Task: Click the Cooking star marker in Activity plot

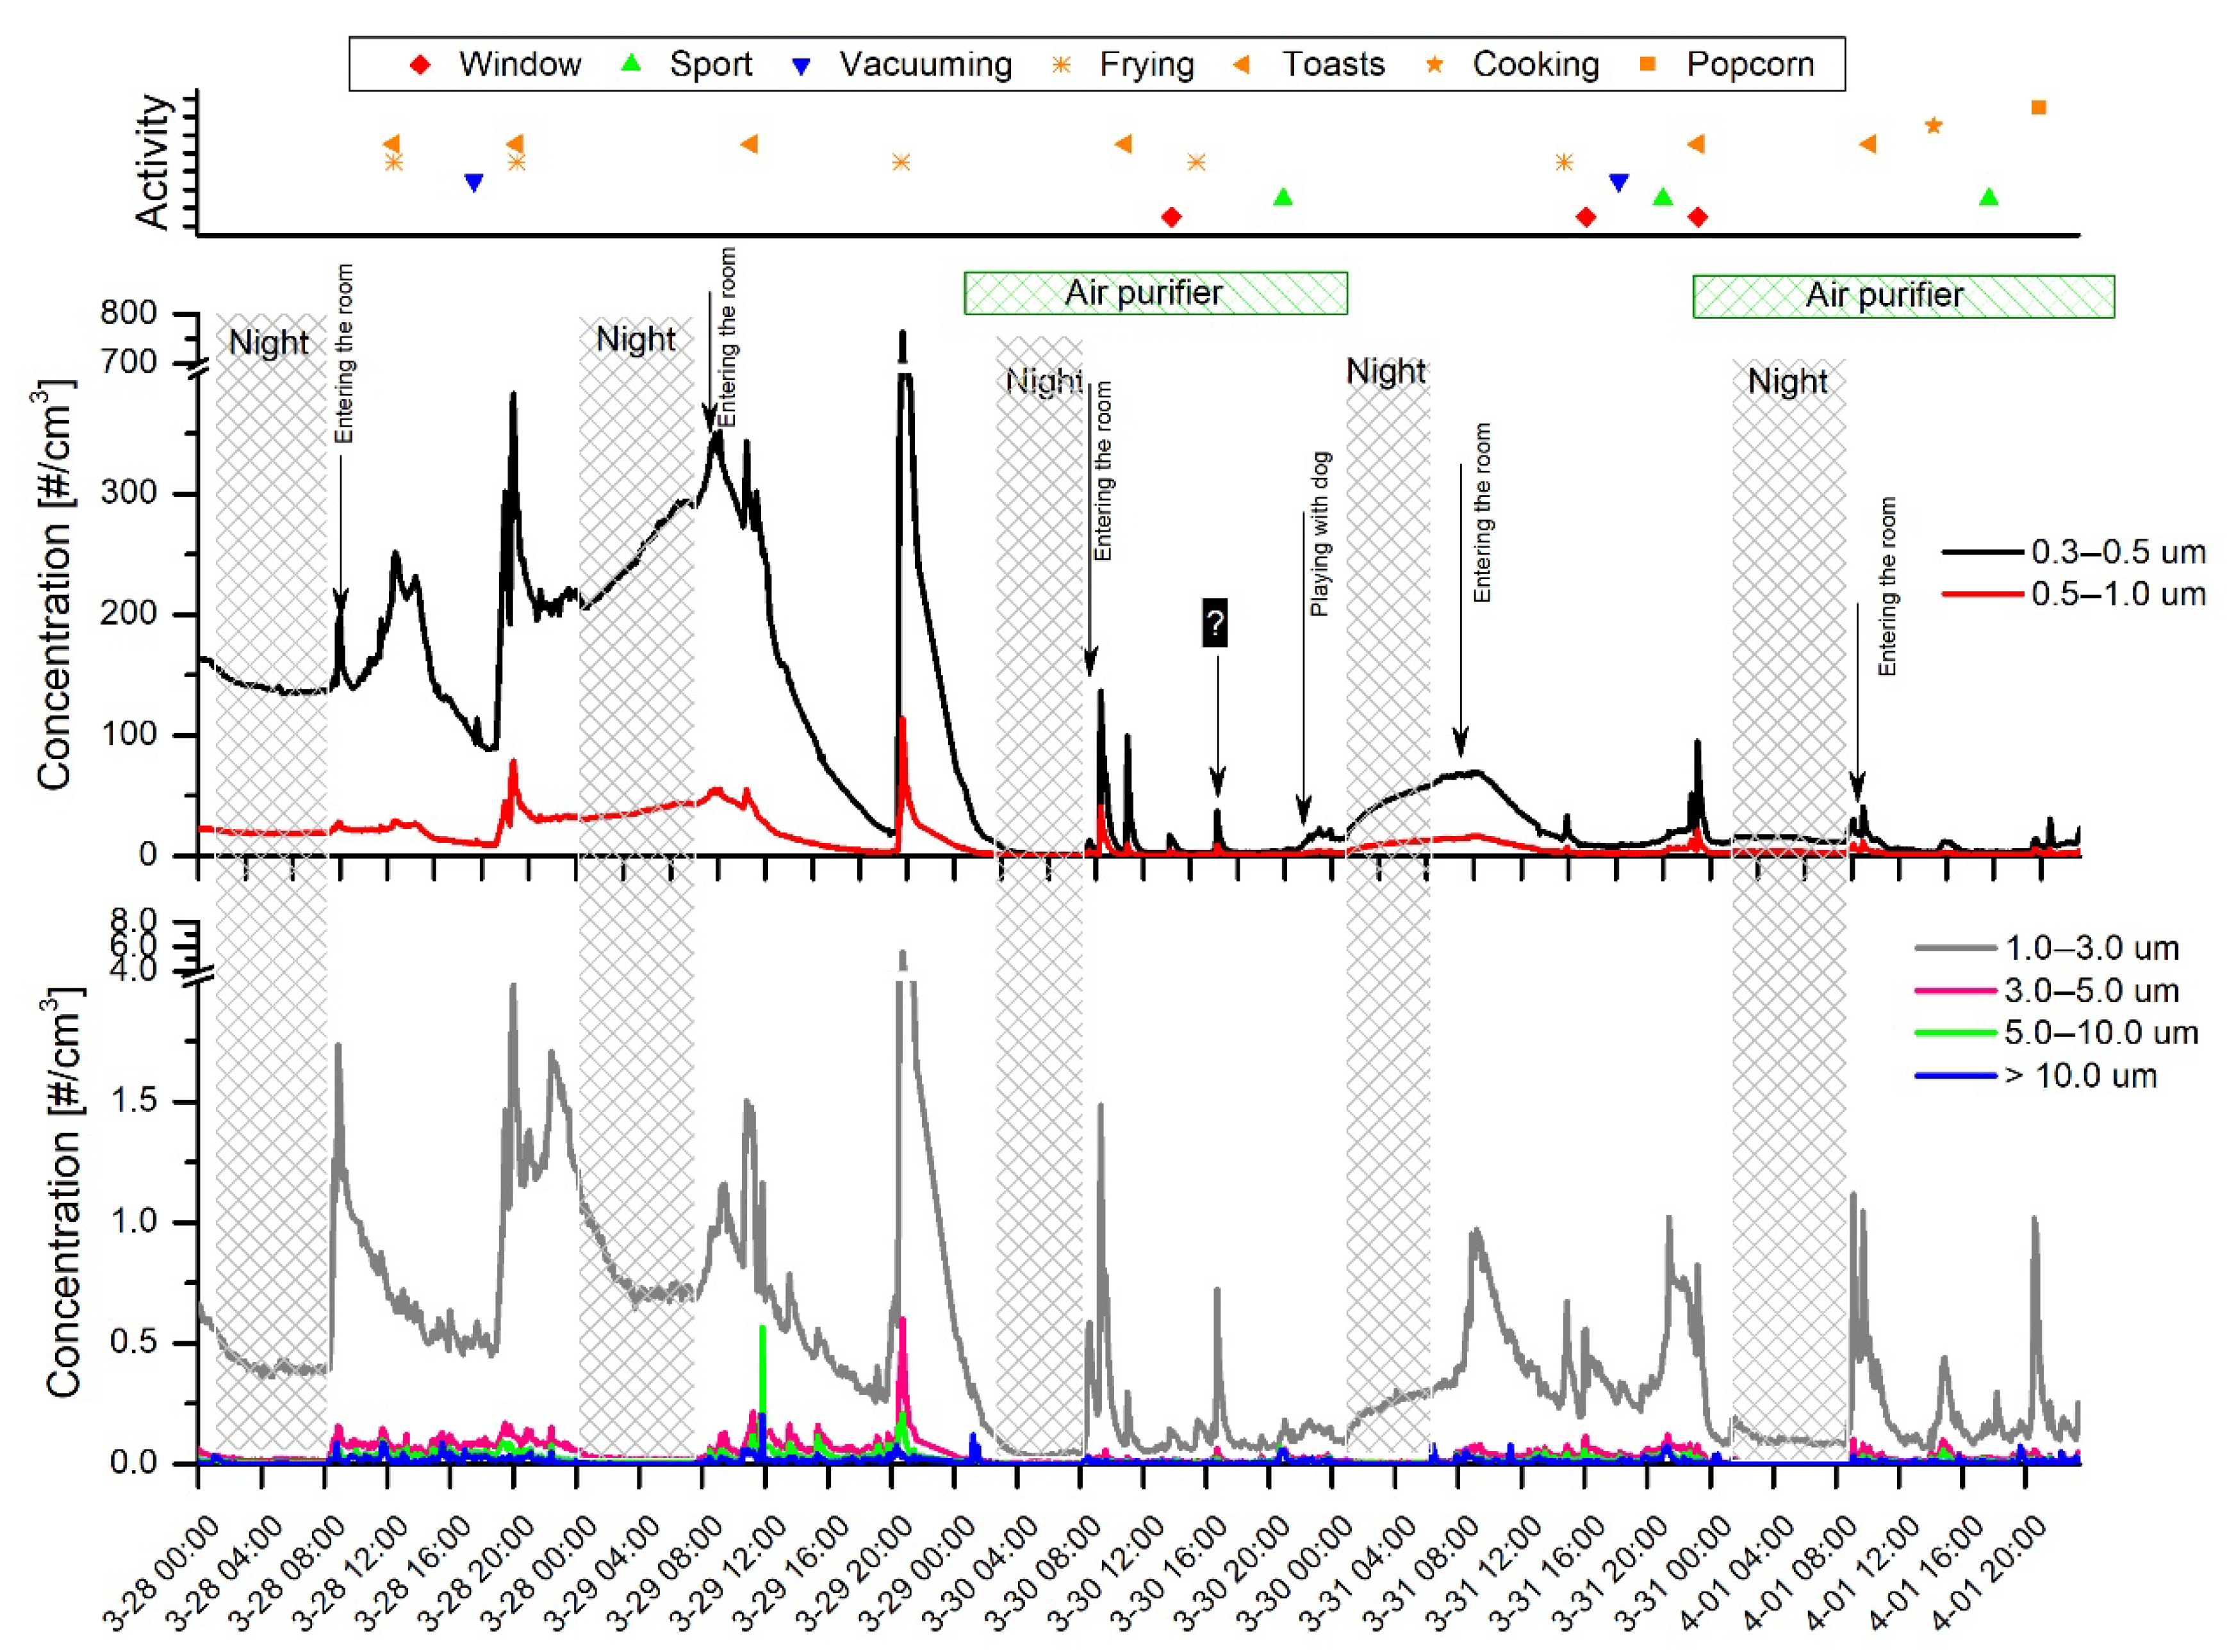Action: click(1933, 125)
